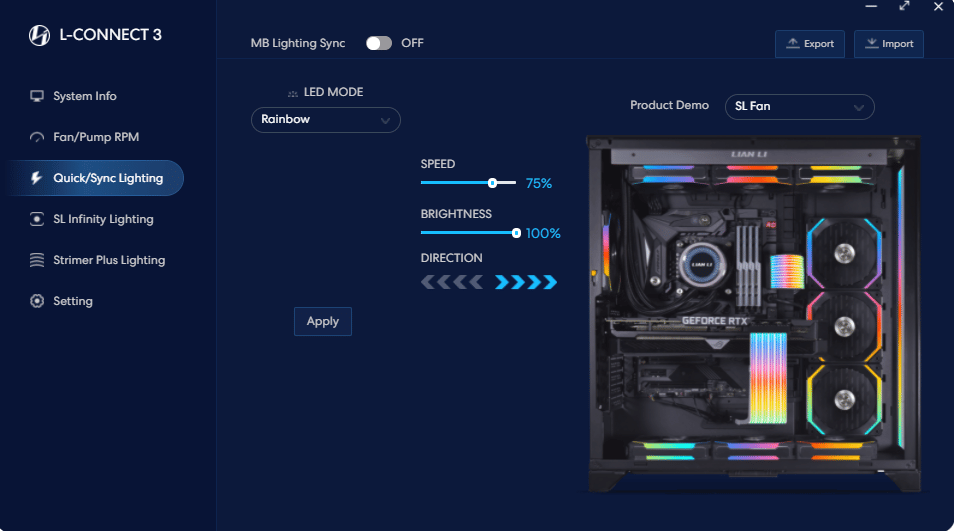954x531 pixels.
Task: Click the Import button
Action: click(x=888, y=44)
